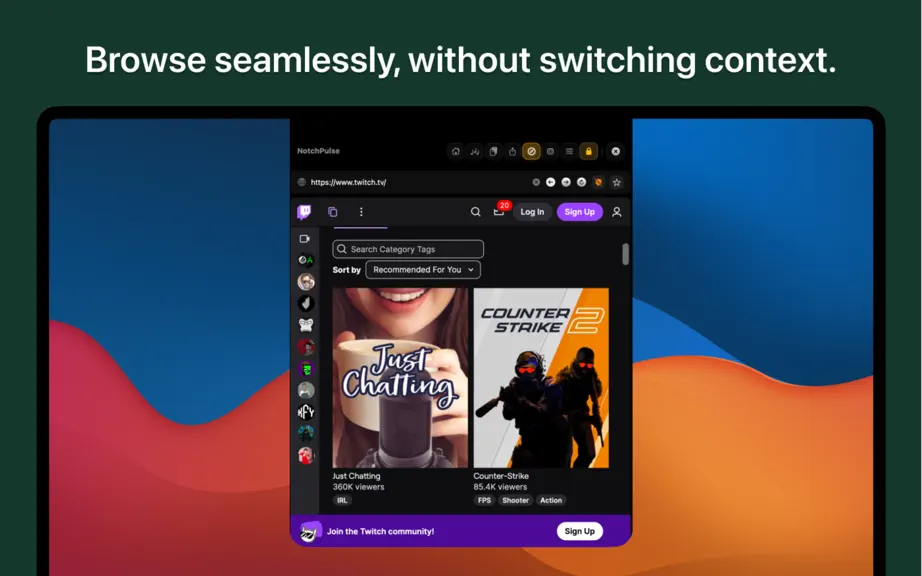Open the Just Chatting category thumbnail

pyautogui.click(x=400, y=377)
